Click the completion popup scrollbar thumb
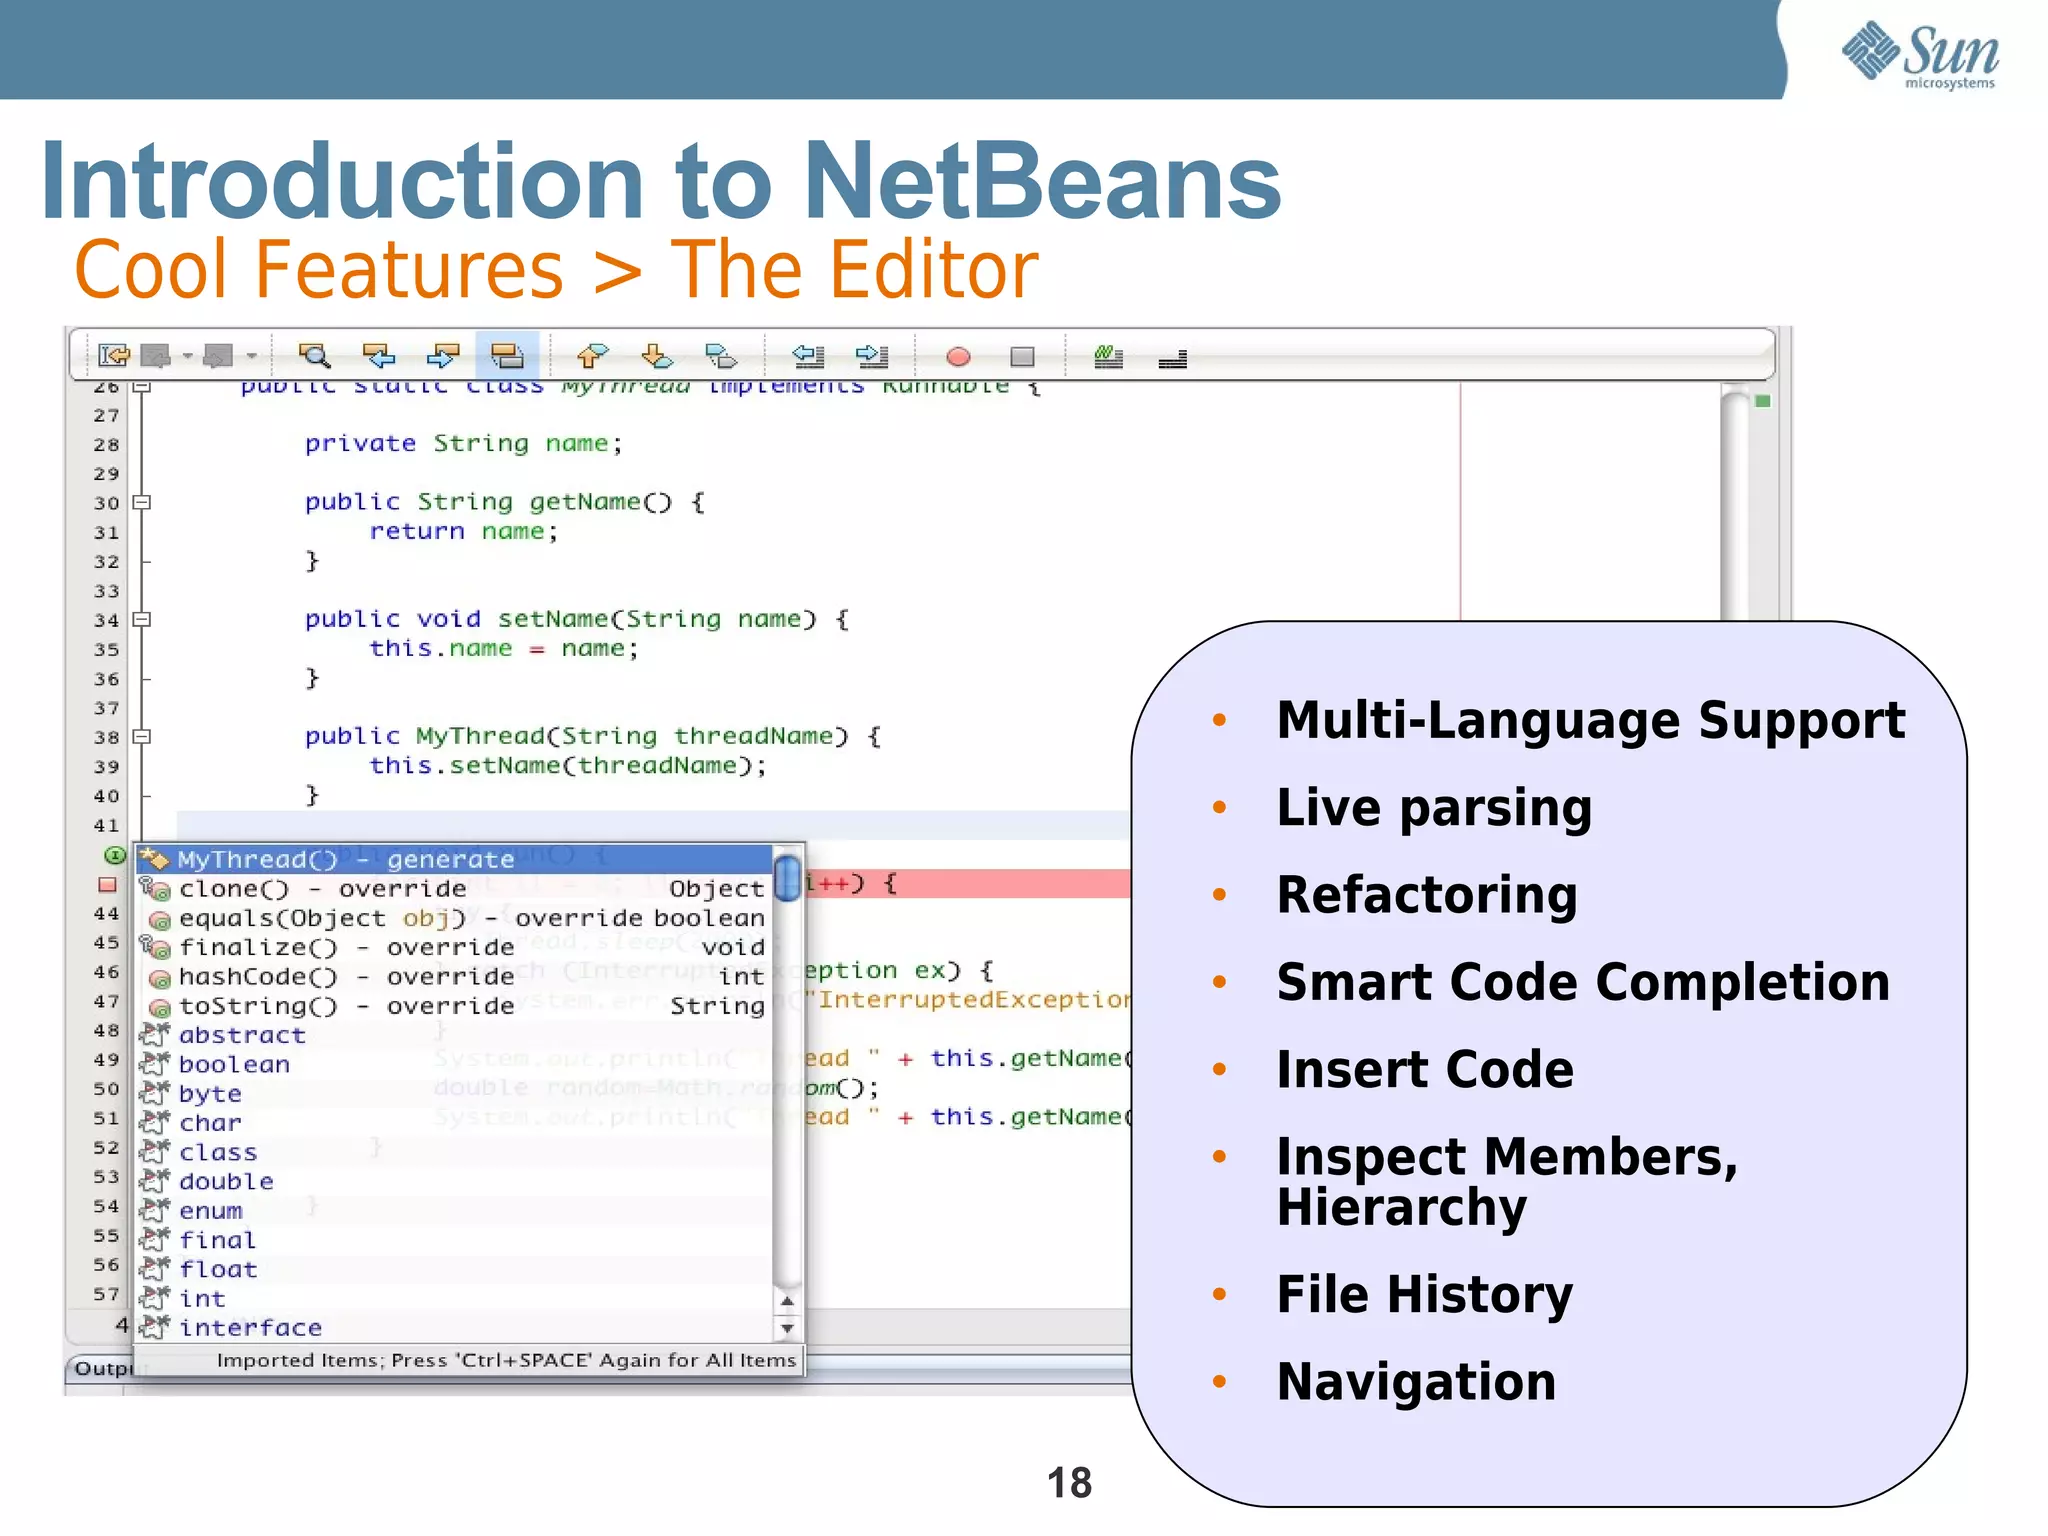Screen dimensions: 2048x1536 (788, 878)
